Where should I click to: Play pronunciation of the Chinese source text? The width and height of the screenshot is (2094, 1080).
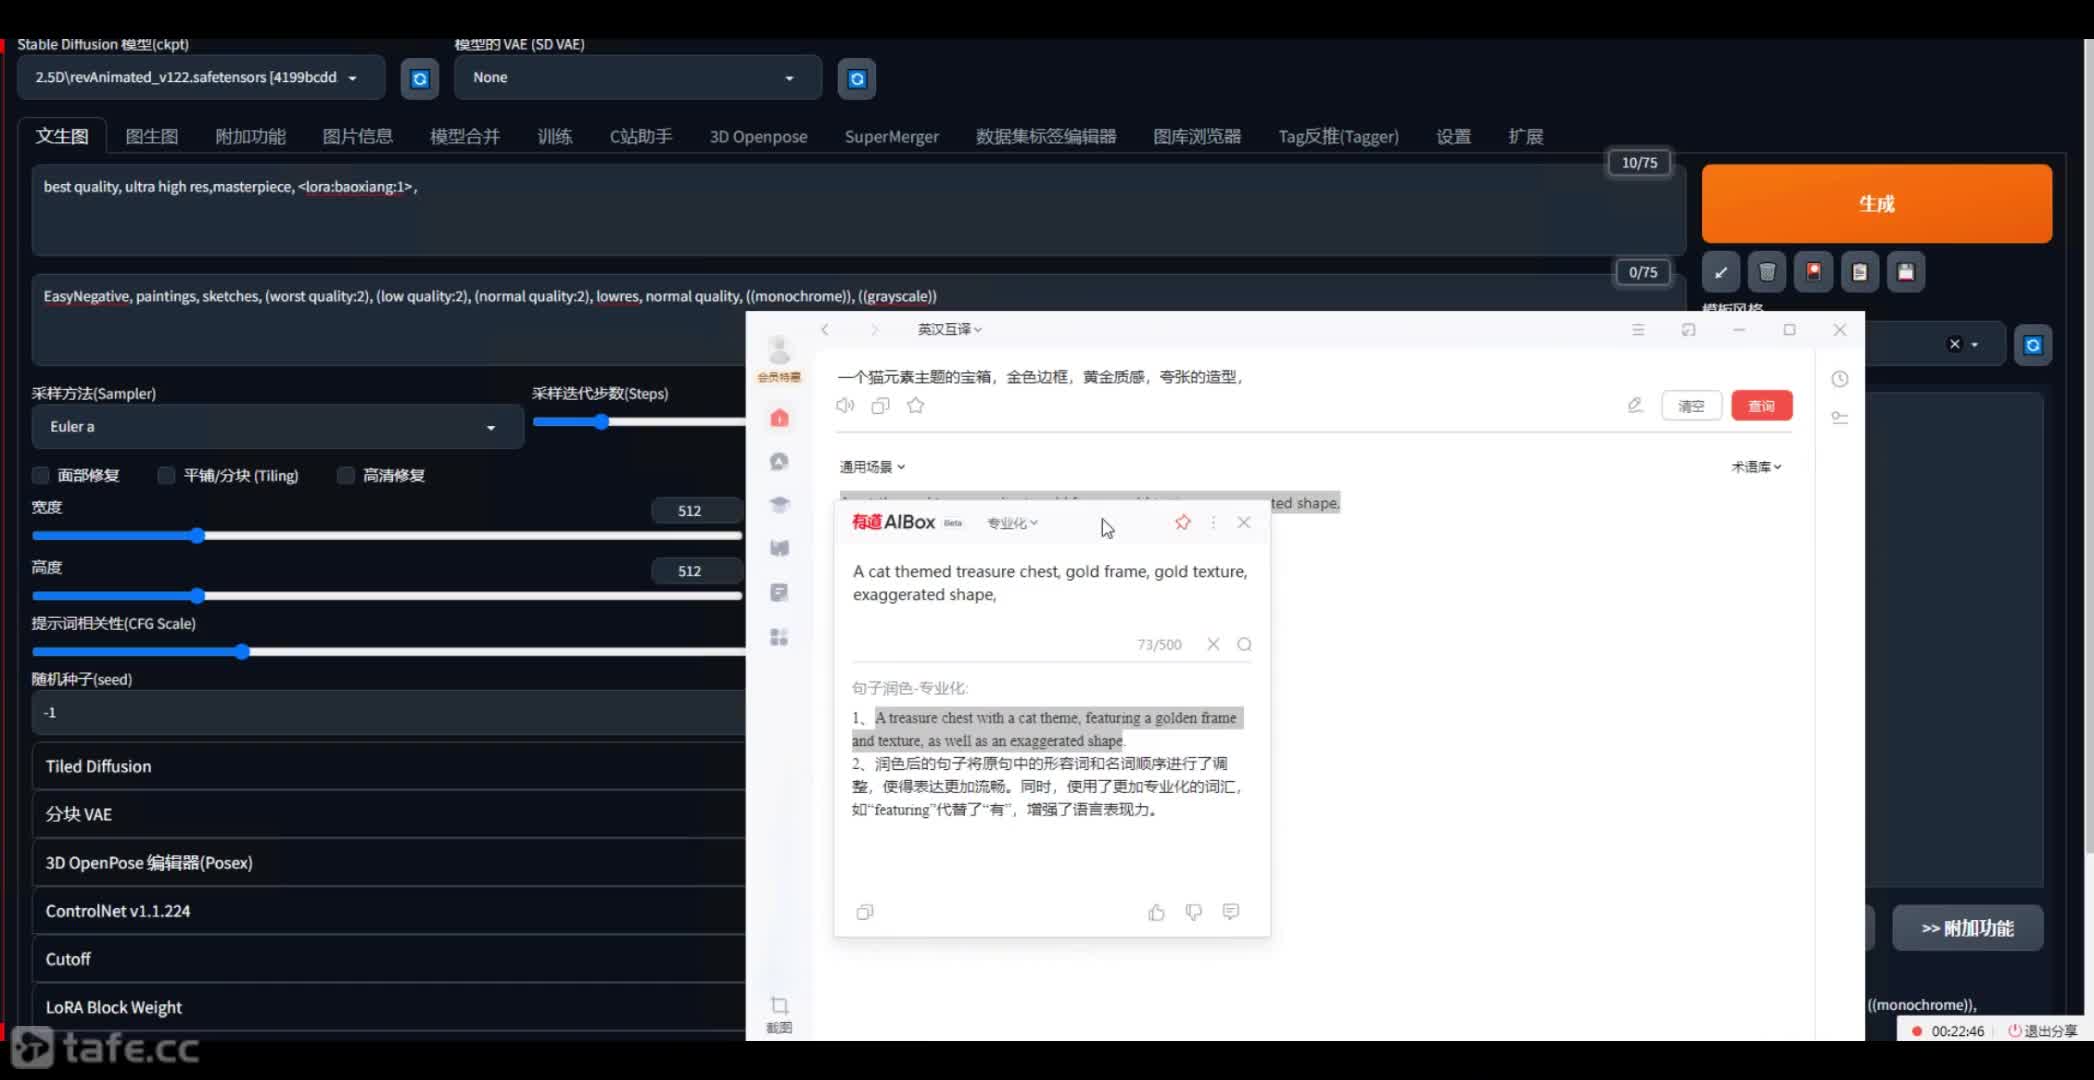click(845, 405)
